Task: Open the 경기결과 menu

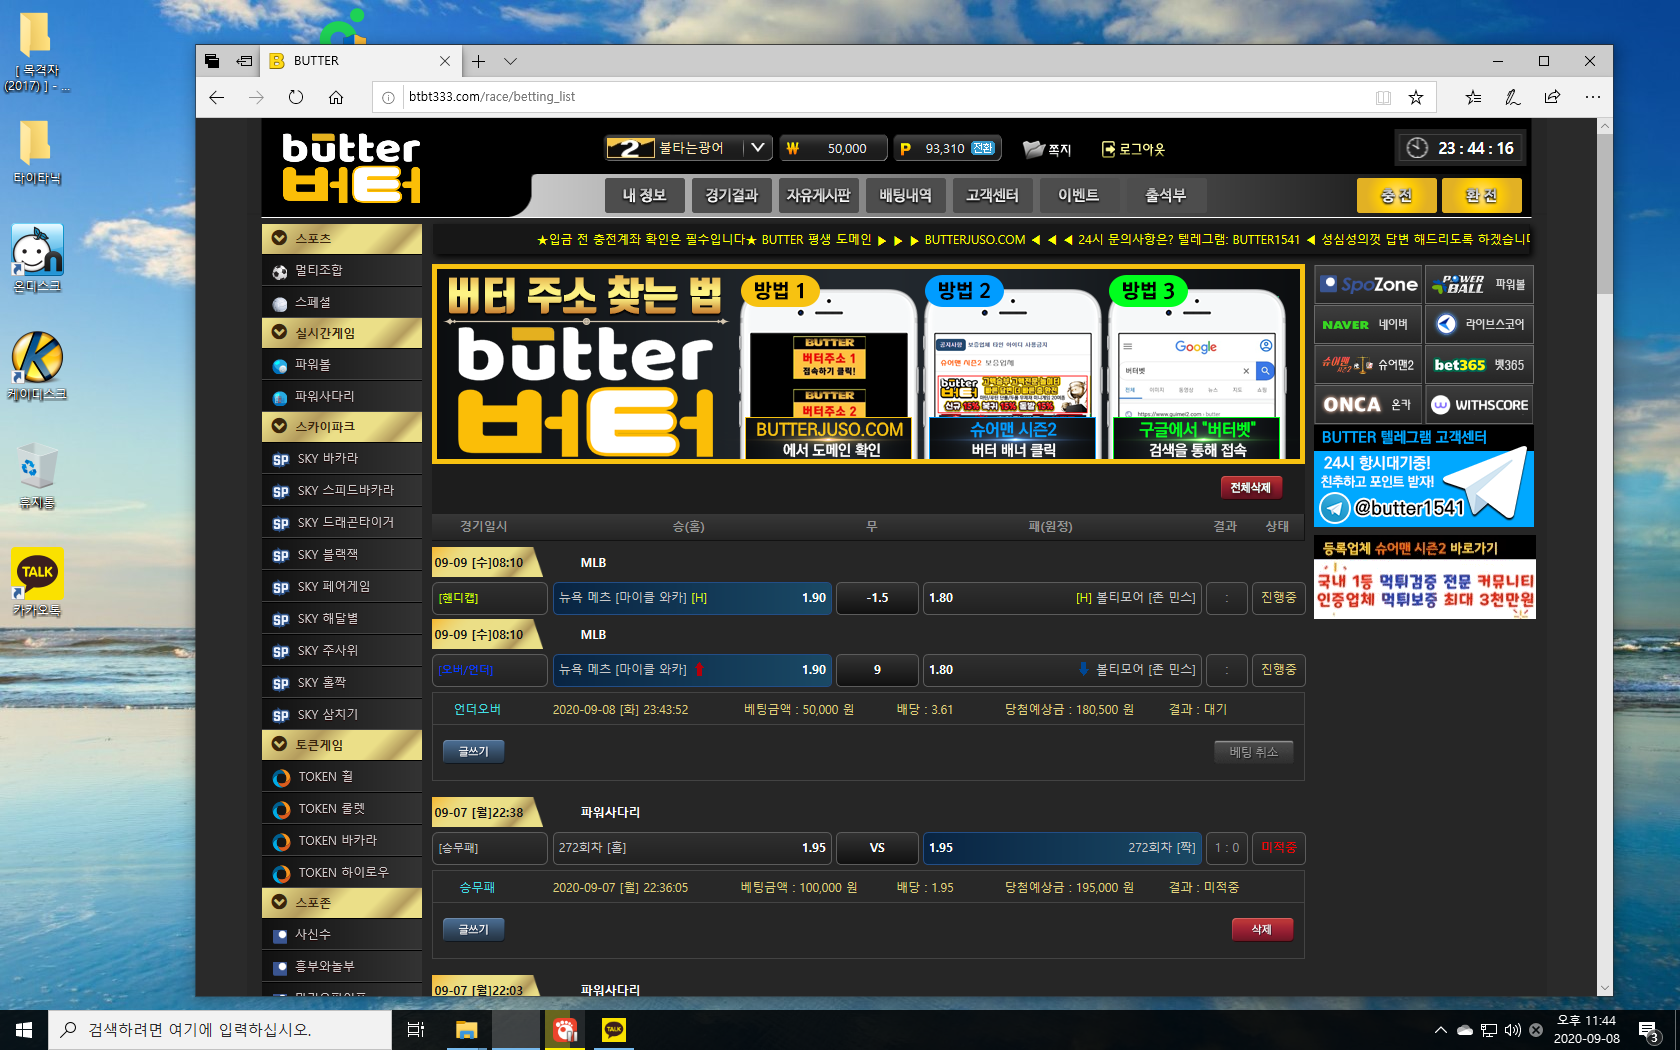Action: coord(731,195)
